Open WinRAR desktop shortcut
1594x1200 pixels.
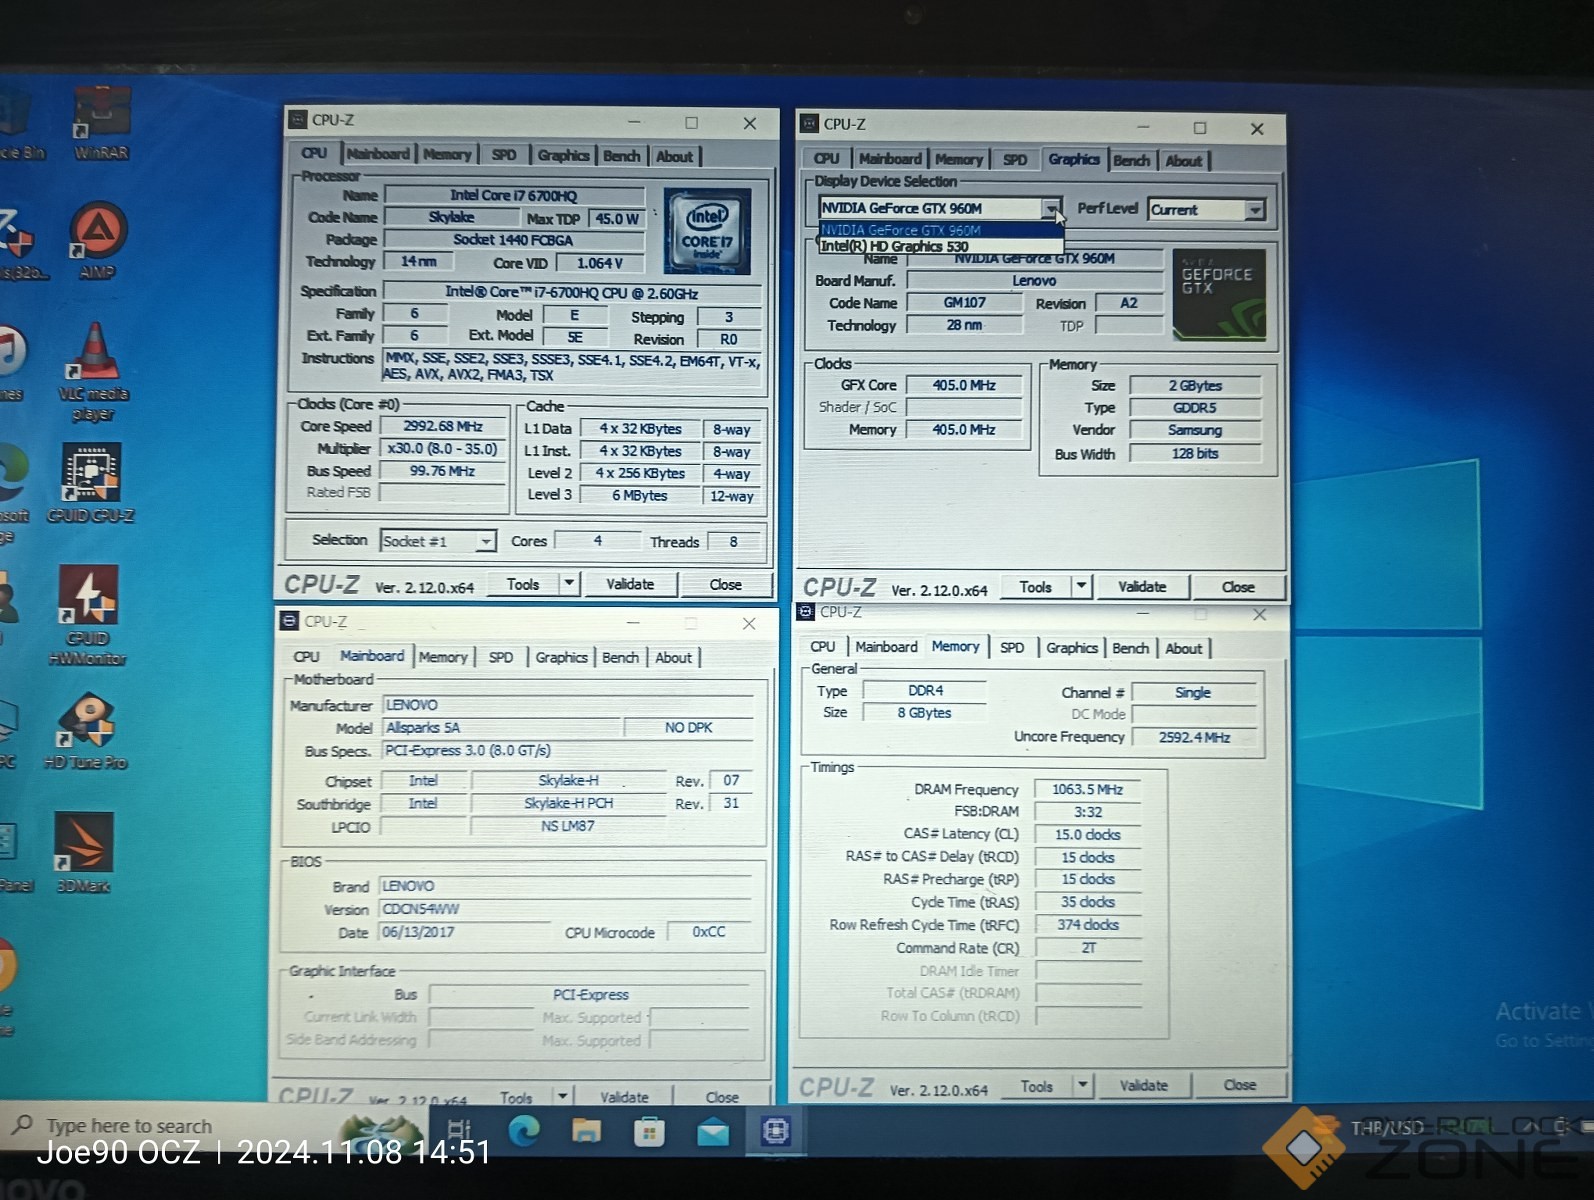[101, 122]
